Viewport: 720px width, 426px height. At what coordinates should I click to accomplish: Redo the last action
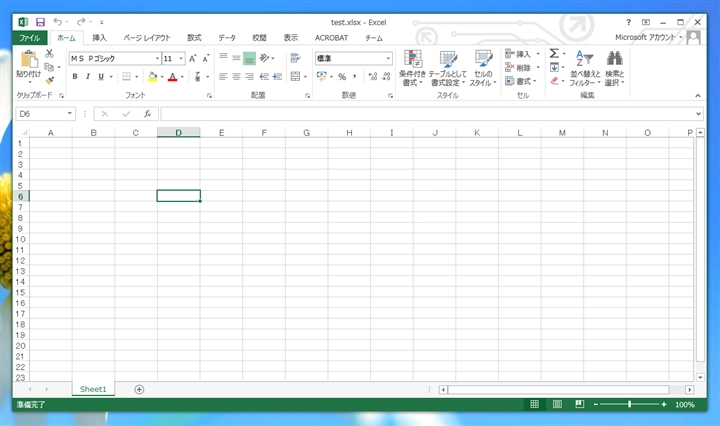coord(81,22)
